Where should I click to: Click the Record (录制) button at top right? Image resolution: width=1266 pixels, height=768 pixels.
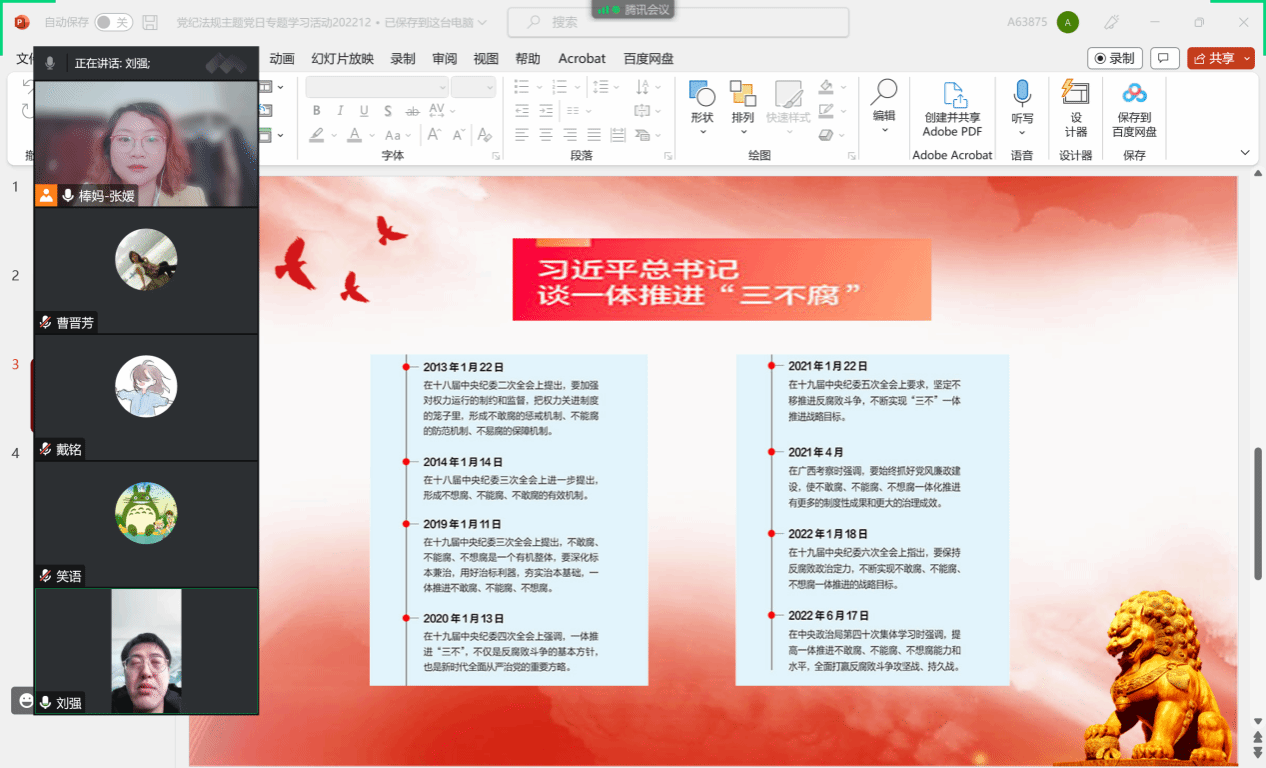click(1115, 59)
